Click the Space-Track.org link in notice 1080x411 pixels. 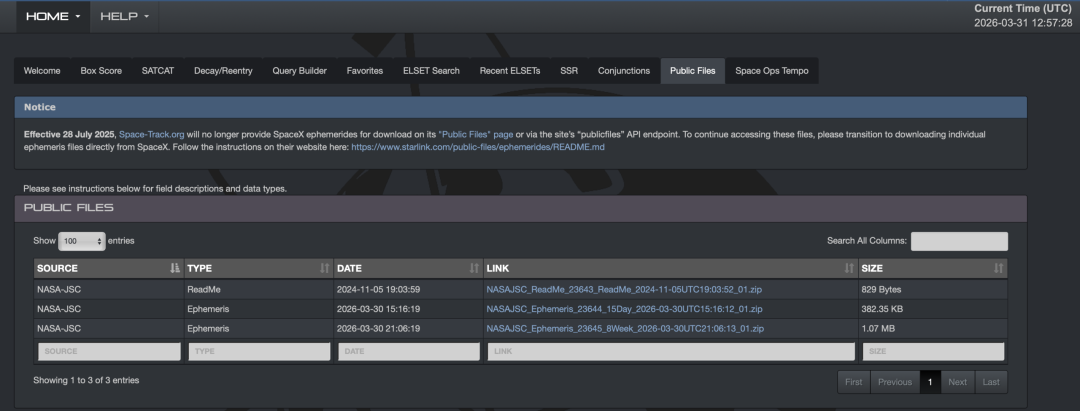click(150, 134)
